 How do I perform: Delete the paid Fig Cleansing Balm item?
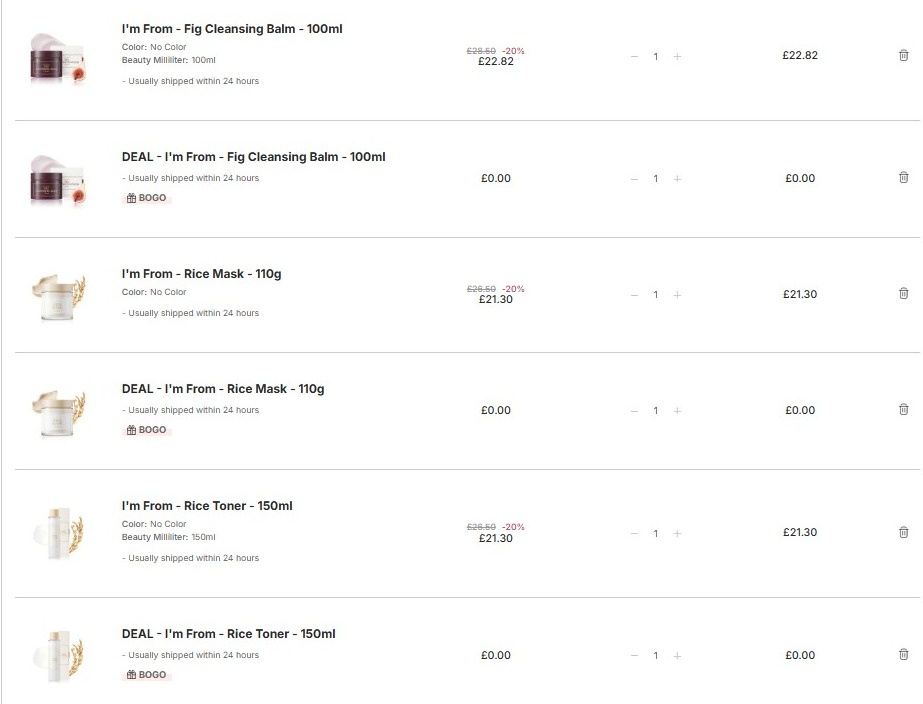pyautogui.click(x=904, y=56)
